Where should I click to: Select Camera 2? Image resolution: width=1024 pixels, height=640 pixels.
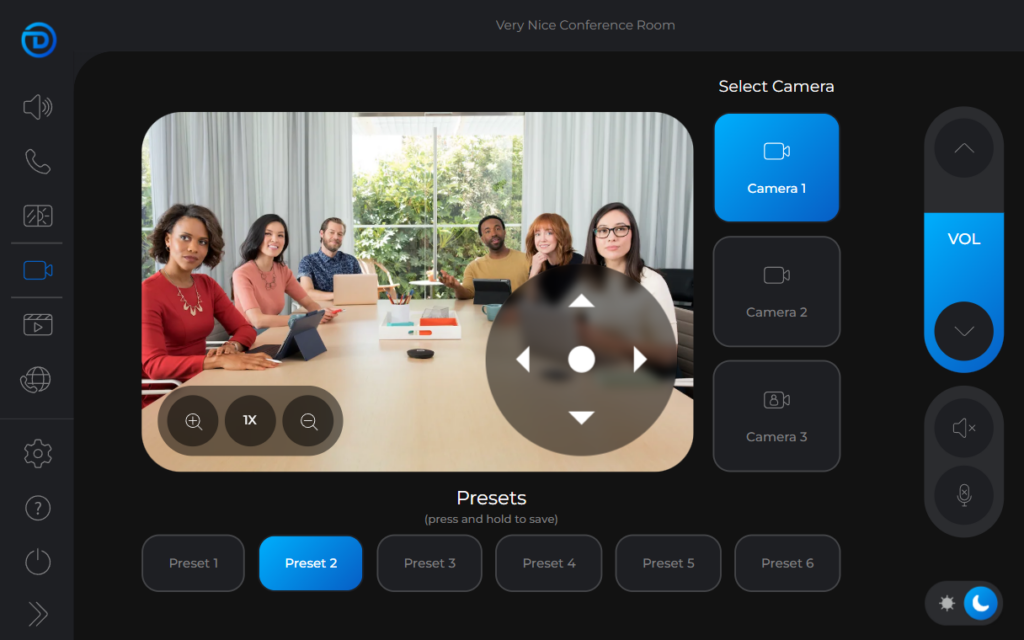coord(776,292)
